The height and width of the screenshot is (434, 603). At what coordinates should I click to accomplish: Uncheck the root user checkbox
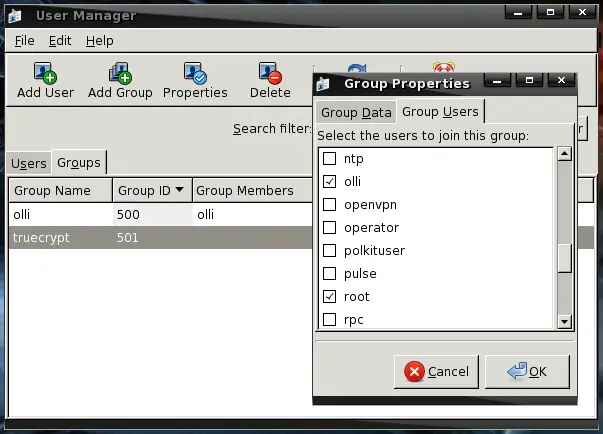330,296
